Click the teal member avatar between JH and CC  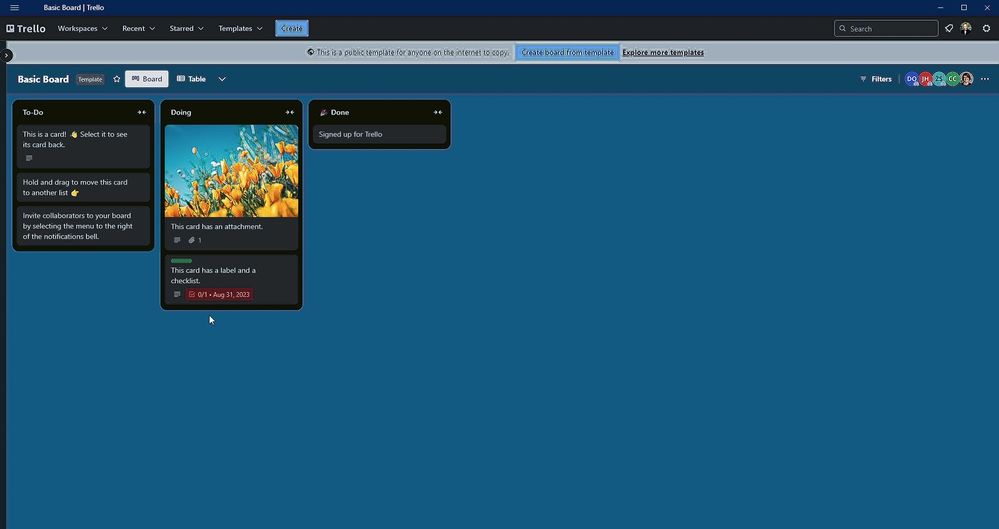[x=939, y=79]
